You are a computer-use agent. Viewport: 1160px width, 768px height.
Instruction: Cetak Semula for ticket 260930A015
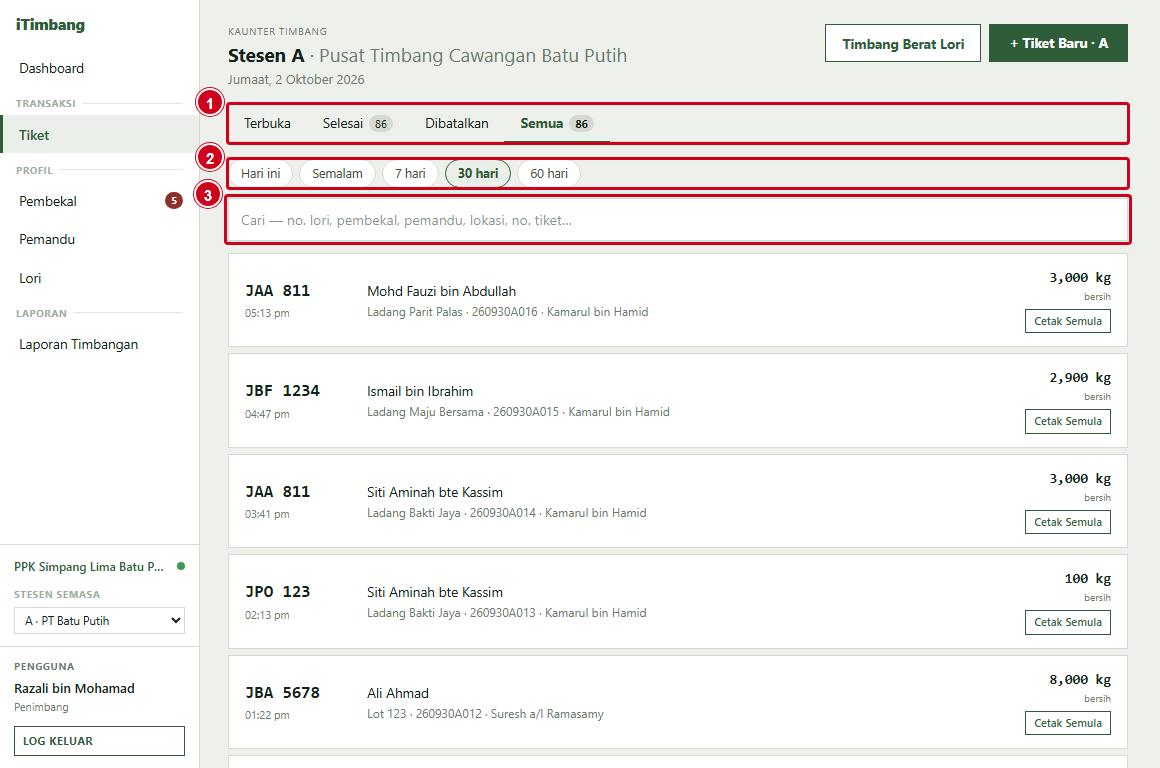[1068, 421]
